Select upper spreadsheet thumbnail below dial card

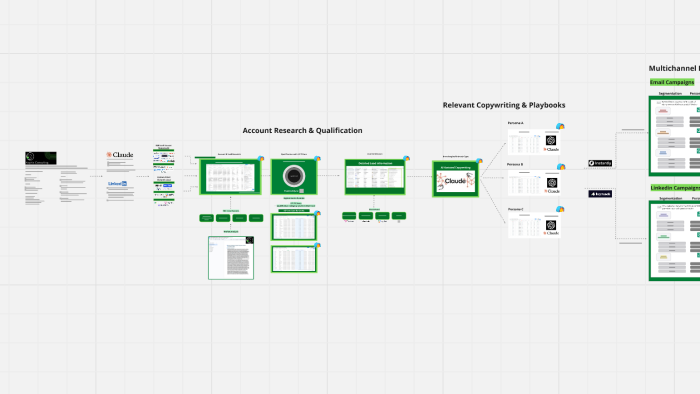294,227
